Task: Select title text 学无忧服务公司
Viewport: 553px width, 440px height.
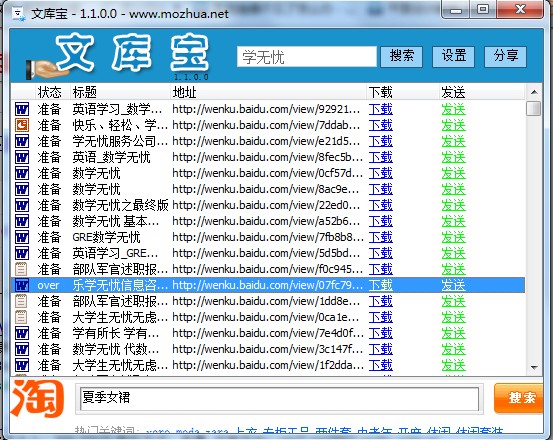Action: pyautogui.click(x=120, y=141)
